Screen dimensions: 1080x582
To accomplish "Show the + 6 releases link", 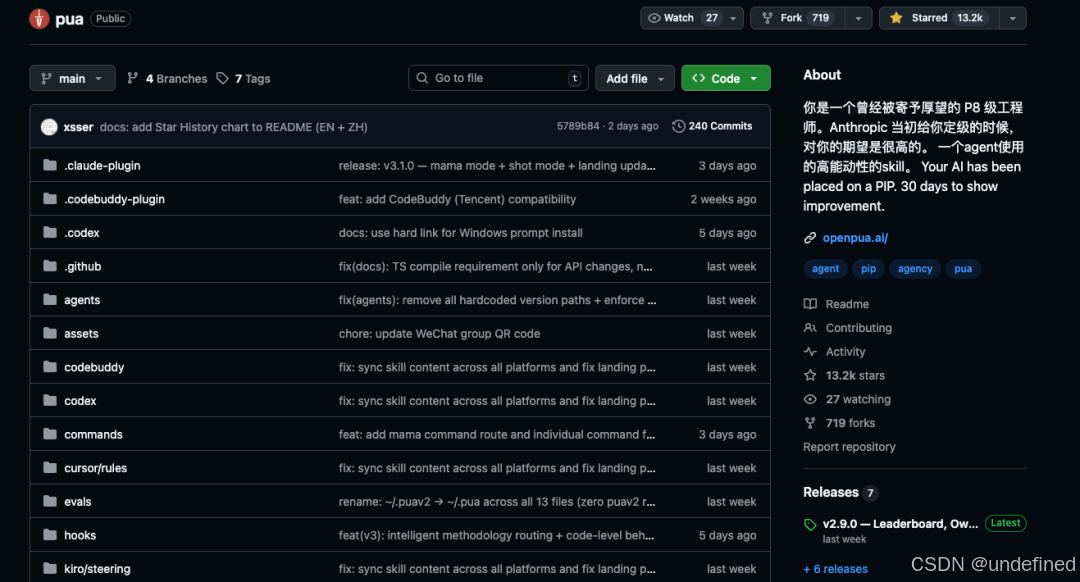I will coord(835,569).
